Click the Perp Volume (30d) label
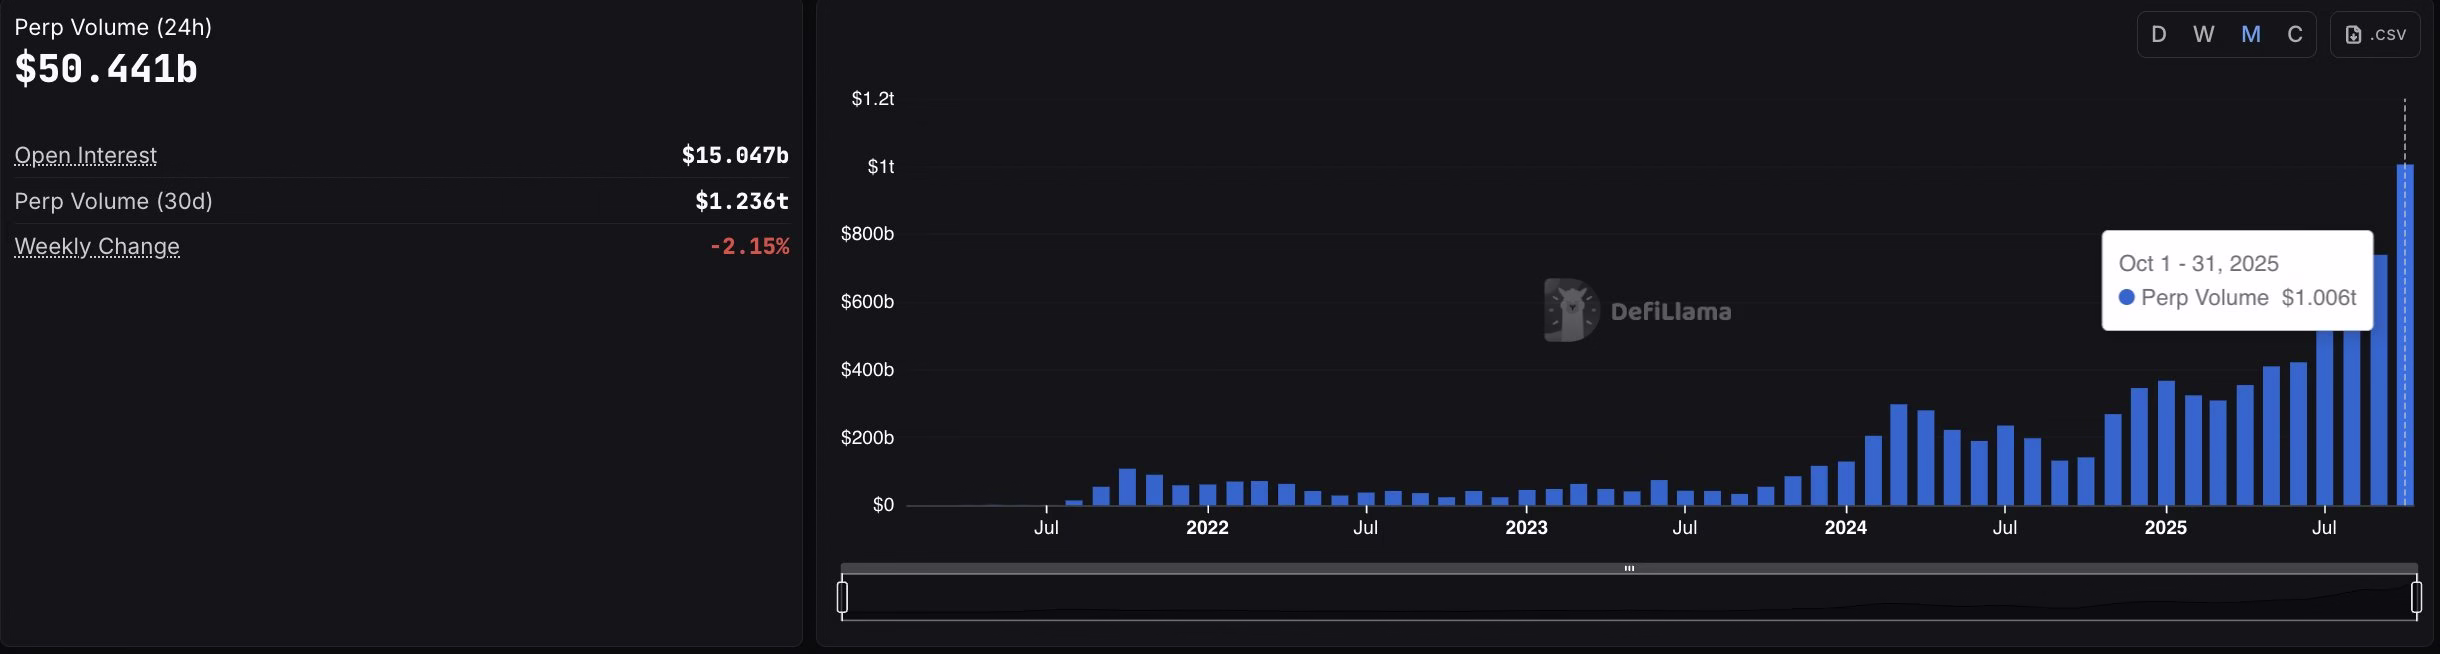Viewport: 2440px width, 654px height. pos(113,201)
